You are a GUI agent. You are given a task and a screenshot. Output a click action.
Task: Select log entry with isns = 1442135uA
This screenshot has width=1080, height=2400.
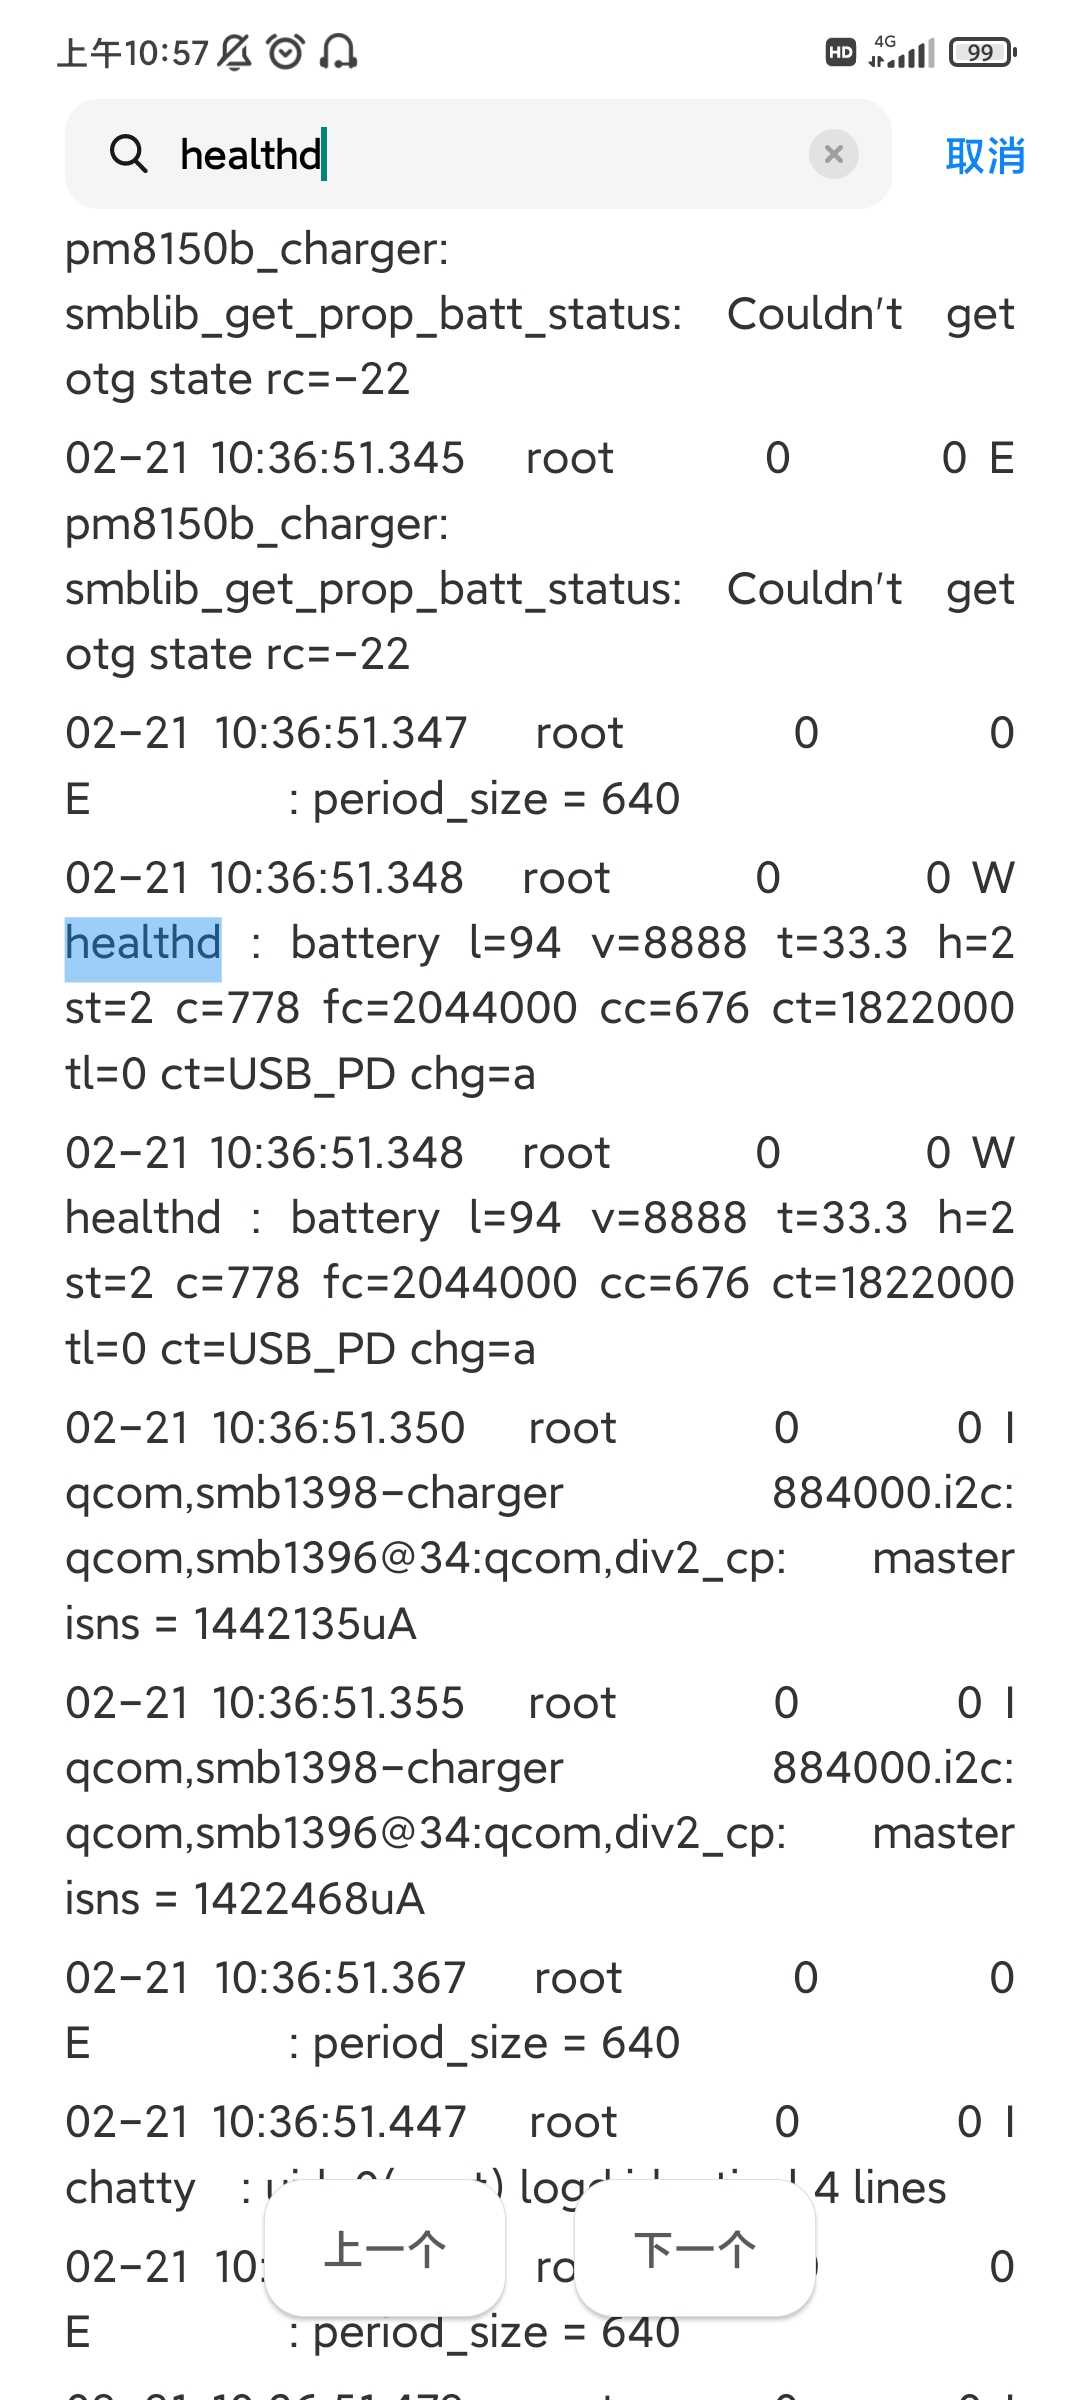[x=540, y=1525]
